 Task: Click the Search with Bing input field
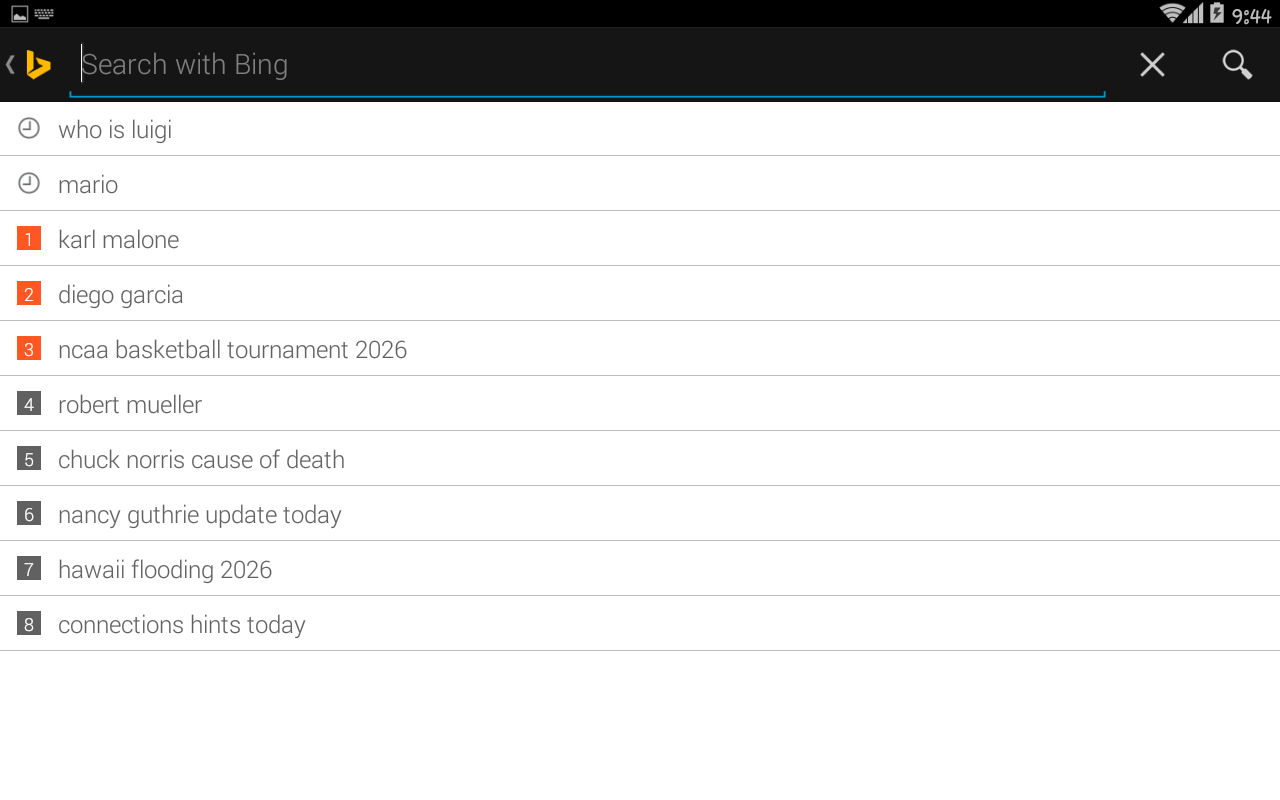(x=590, y=65)
